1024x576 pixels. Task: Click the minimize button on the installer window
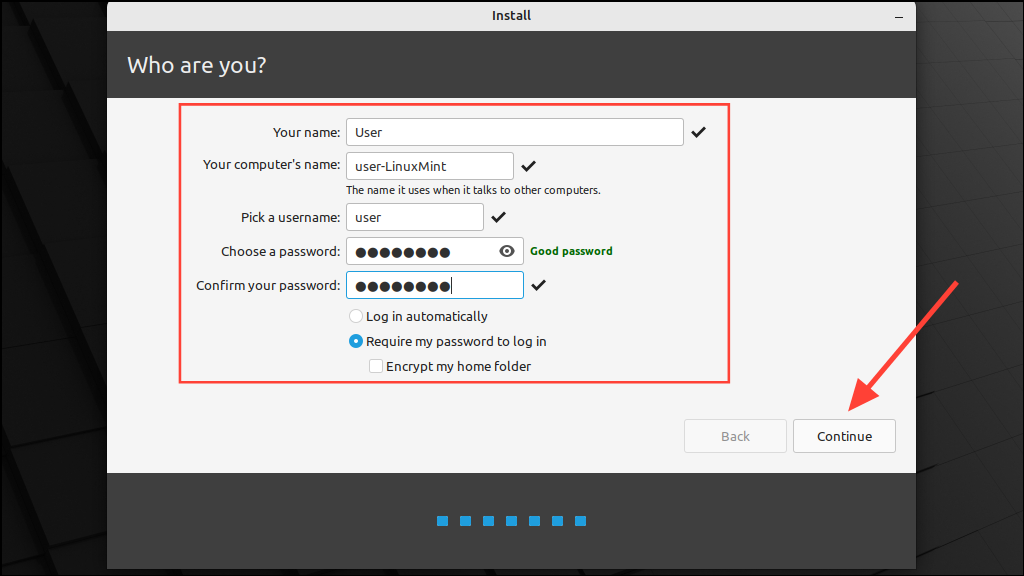coord(899,15)
